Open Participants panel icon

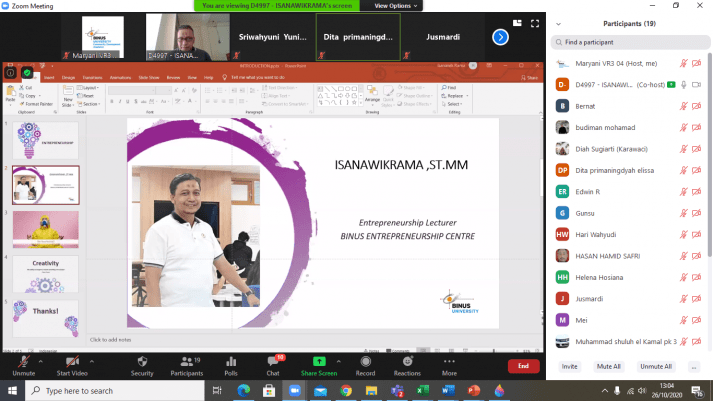click(x=186, y=366)
